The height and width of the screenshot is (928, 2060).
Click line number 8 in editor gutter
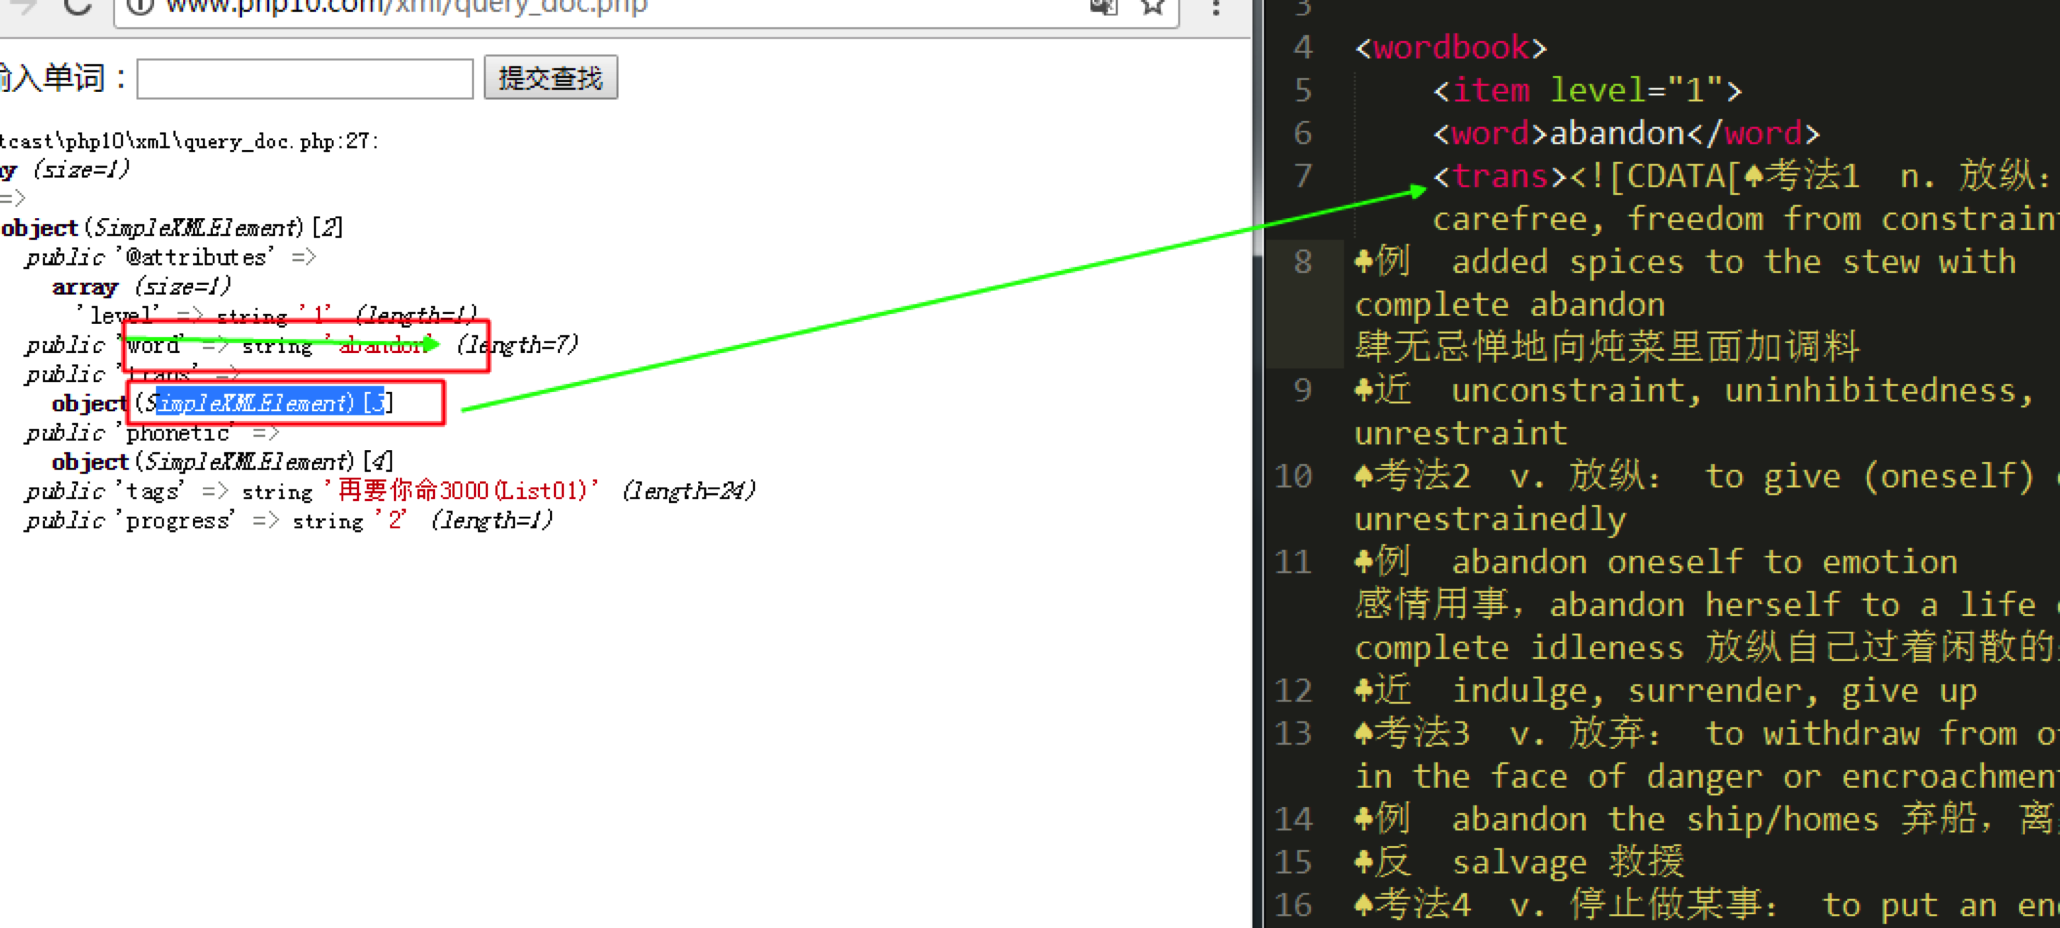pyautogui.click(x=1303, y=262)
